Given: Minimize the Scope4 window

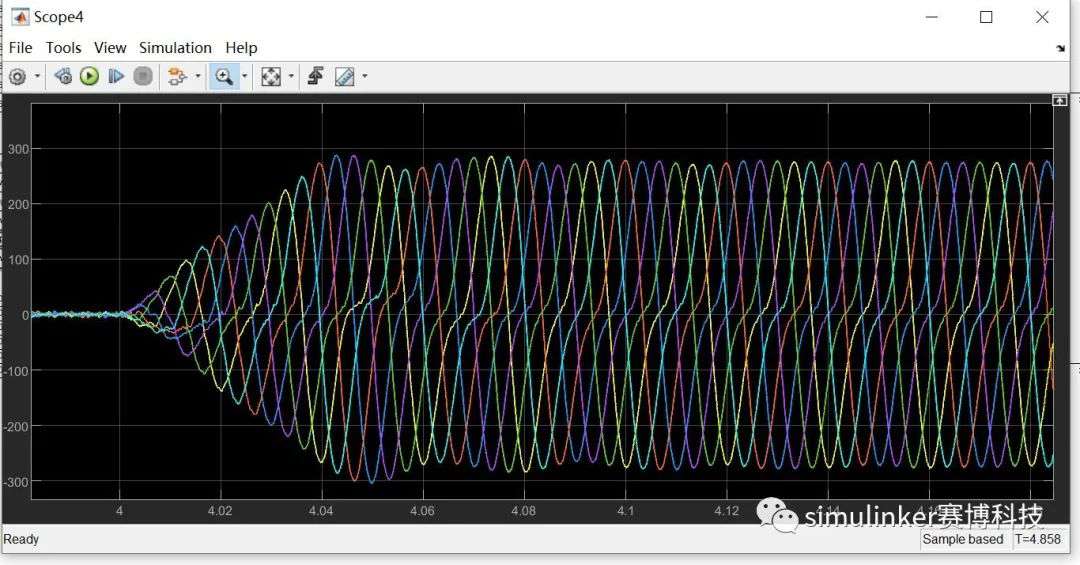Looking at the screenshot, I should 931,17.
